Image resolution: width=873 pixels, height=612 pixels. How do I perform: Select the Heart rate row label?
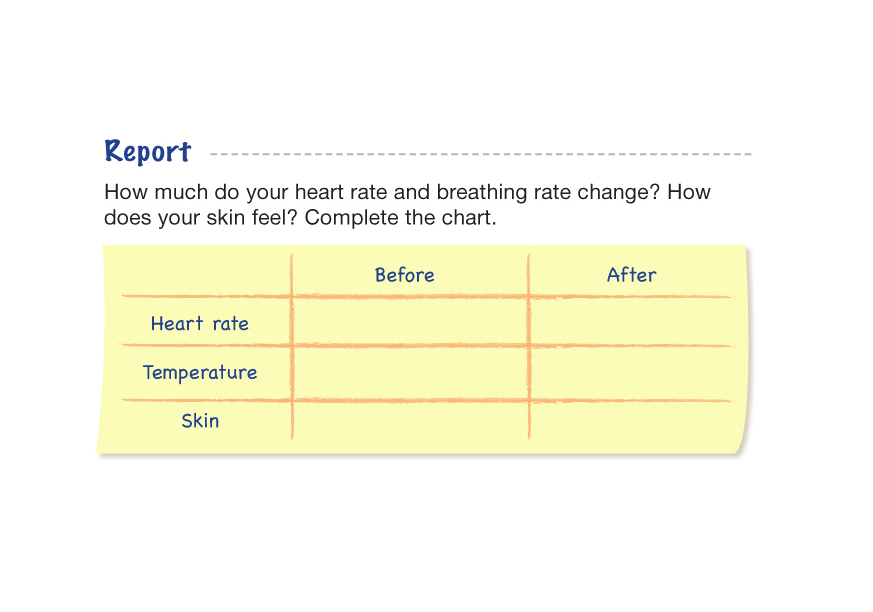click(x=199, y=324)
